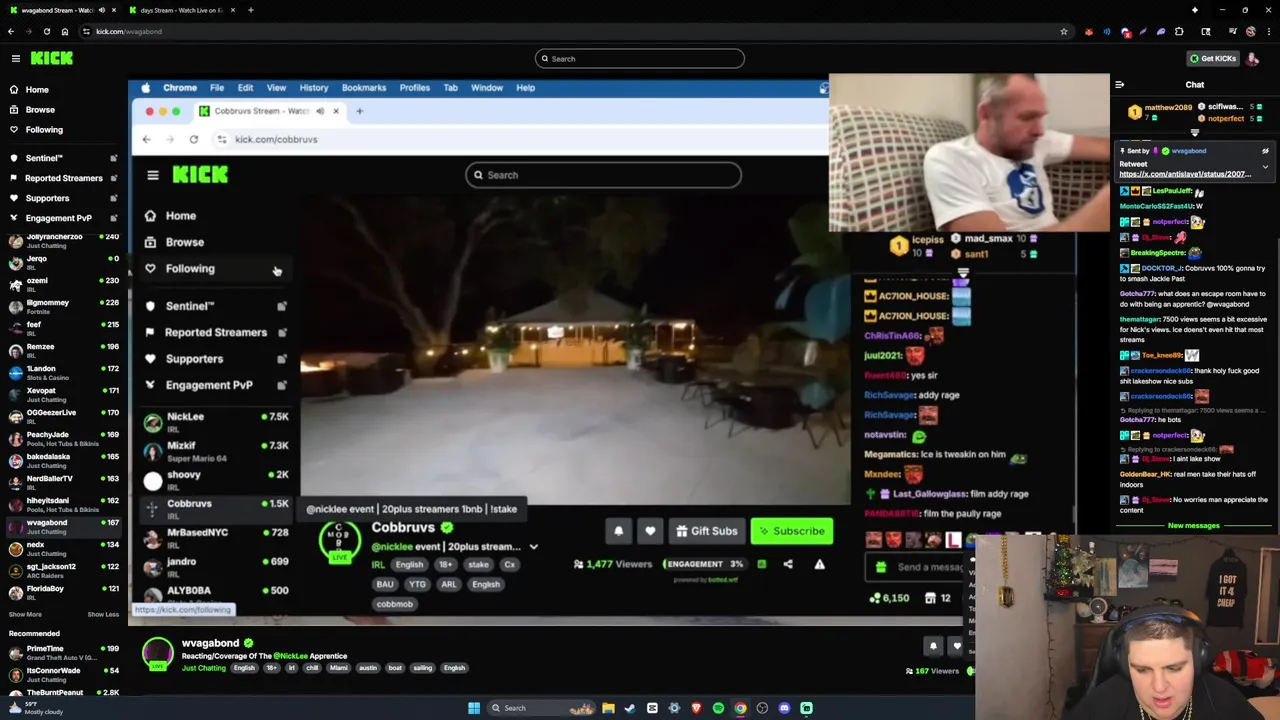Open hamburger menu in streamed Kick page
Screen dimensions: 1280x720
tap(153, 175)
